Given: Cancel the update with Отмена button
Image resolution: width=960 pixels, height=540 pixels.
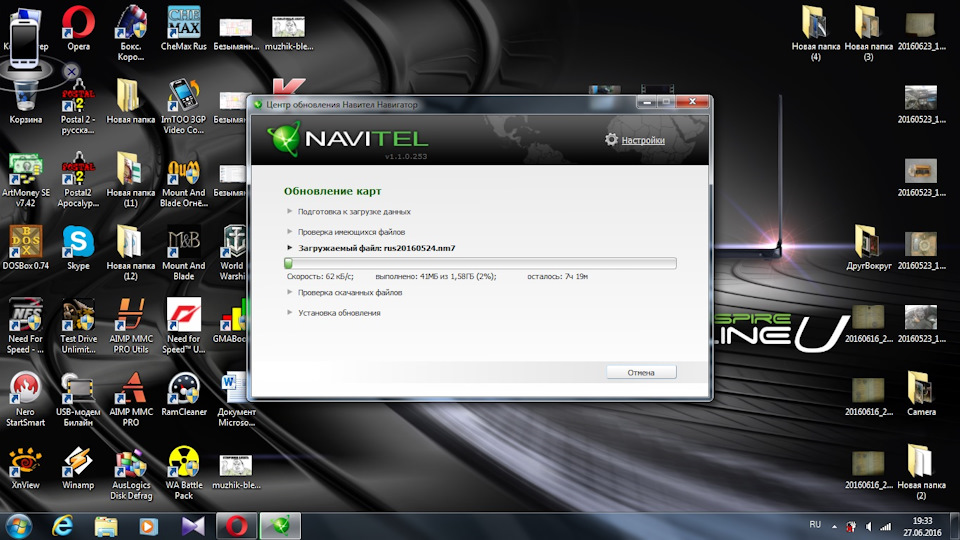Looking at the screenshot, I should tap(641, 372).
